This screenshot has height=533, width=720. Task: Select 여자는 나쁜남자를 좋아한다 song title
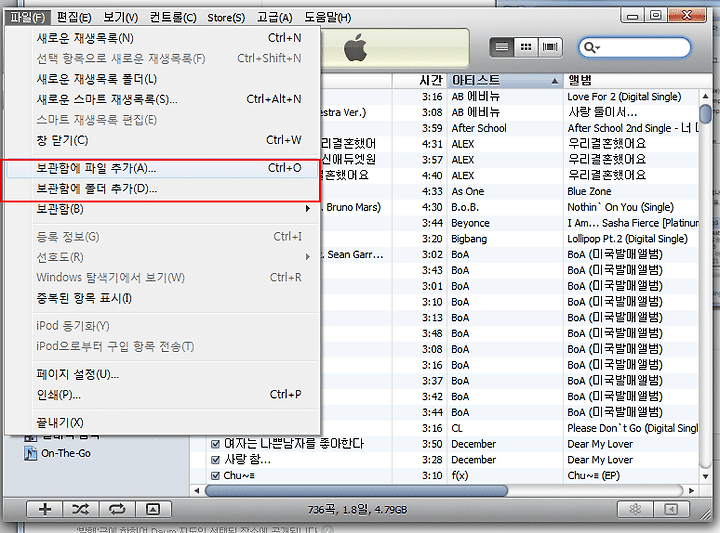[x=294, y=444]
